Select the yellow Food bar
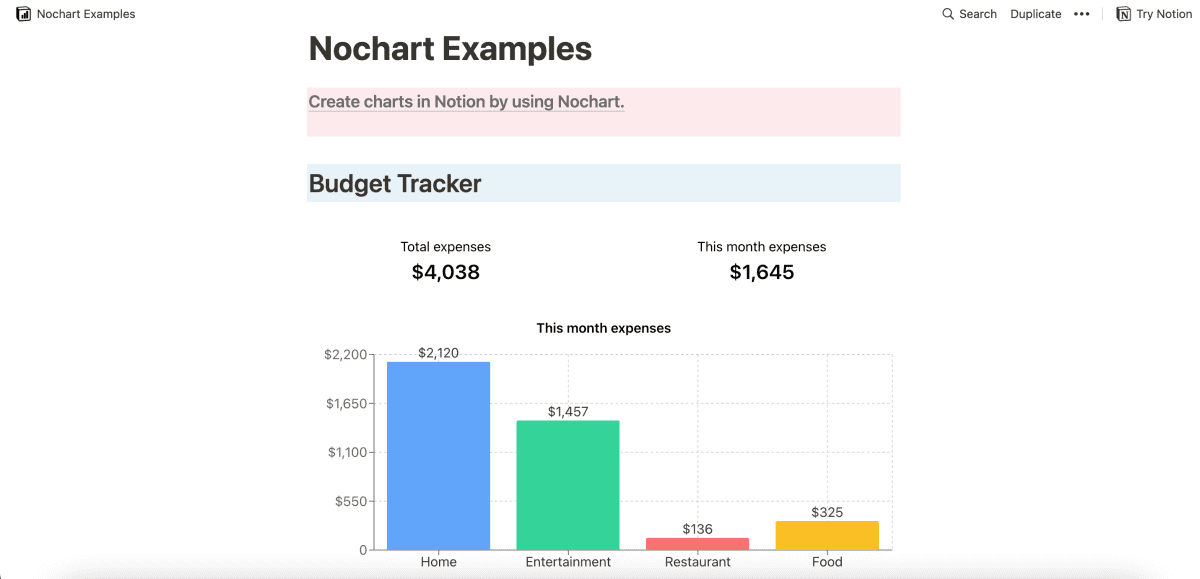Image resolution: width=1200 pixels, height=579 pixels. pyautogui.click(x=827, y=534)
